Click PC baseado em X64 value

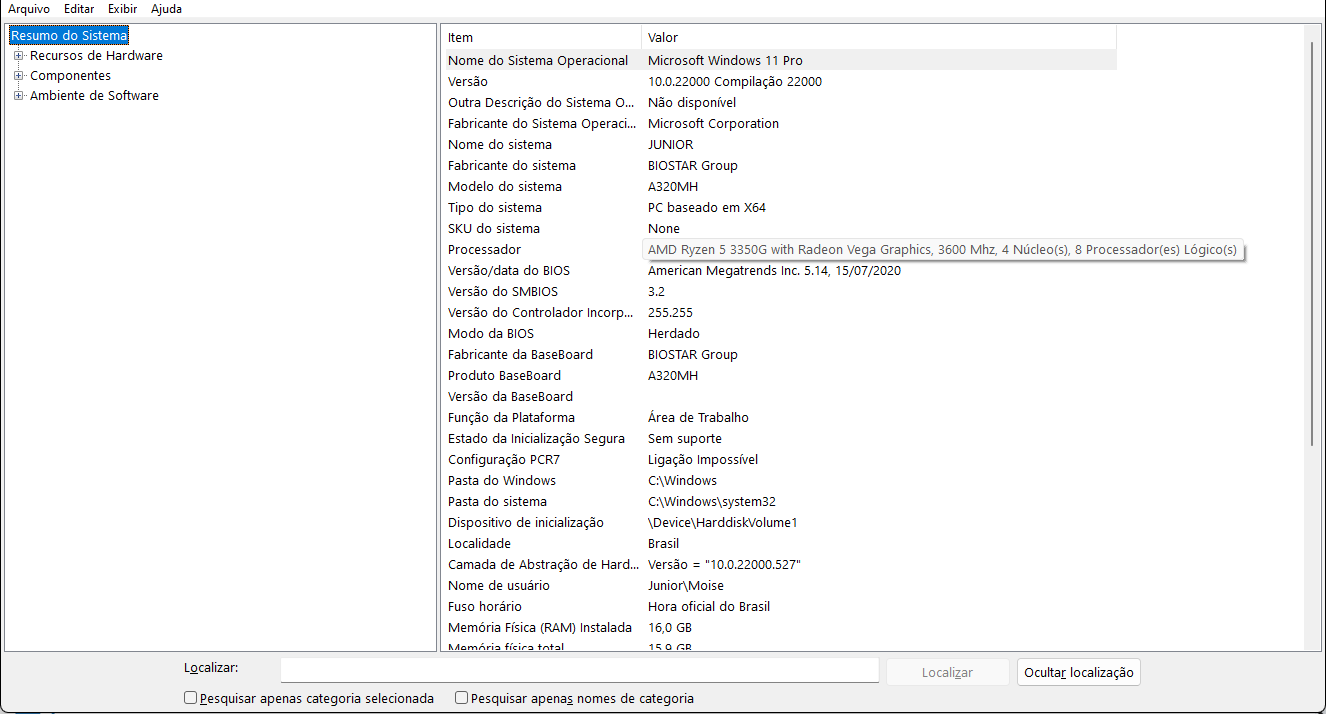(x=707, y=207)
